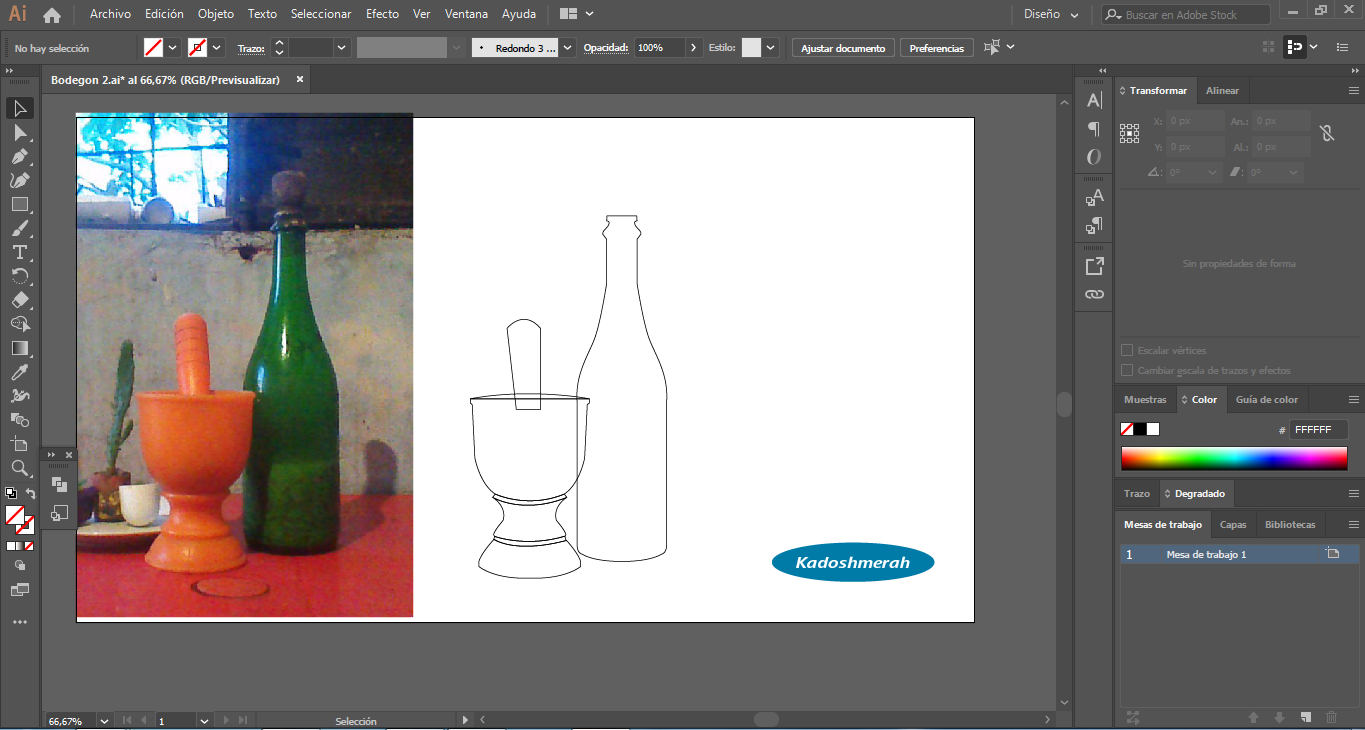The width and height of the screenshot is (1365, 730).
Task: Open the stroke weight dropdown
Action: point(342,47)
